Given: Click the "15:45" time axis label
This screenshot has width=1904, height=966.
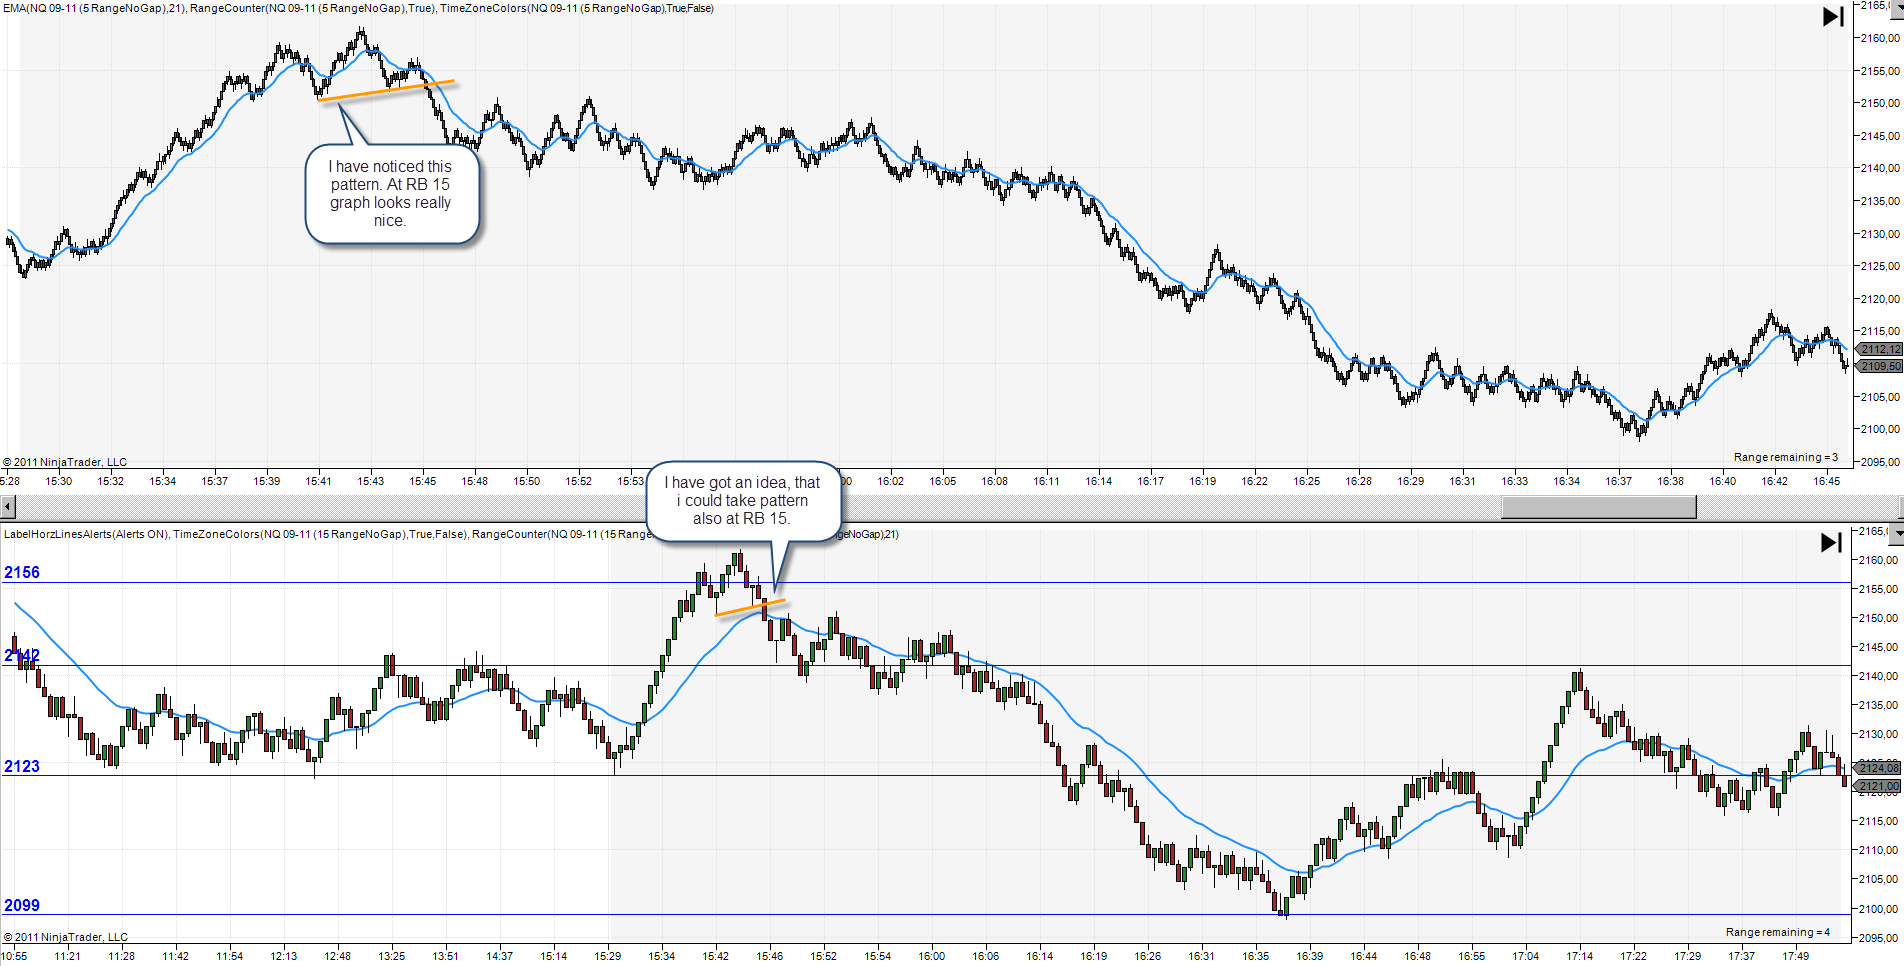Looking at the screenshot, I should 423,481.
